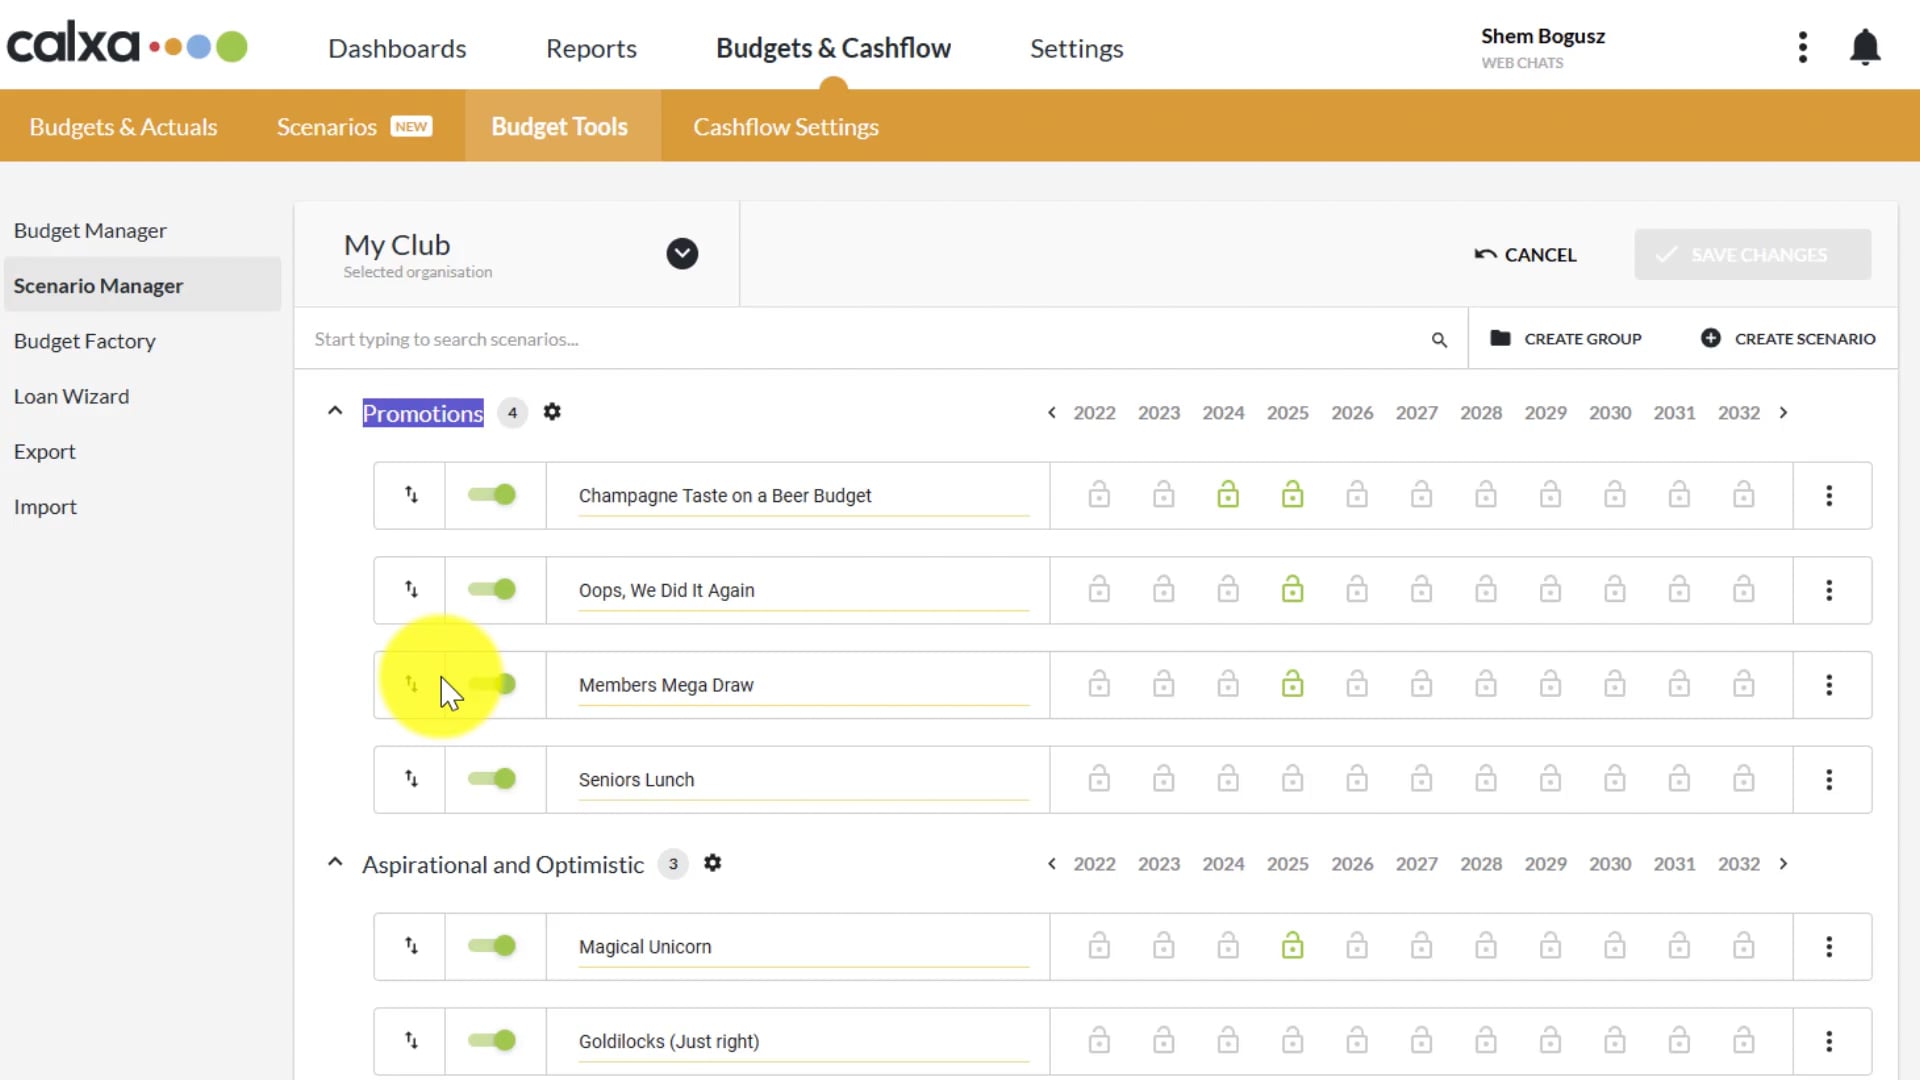Viewport: 1920px width, 1080px height.
Task: Collapse the Promotions group
Action: click(x=335, y=412)
